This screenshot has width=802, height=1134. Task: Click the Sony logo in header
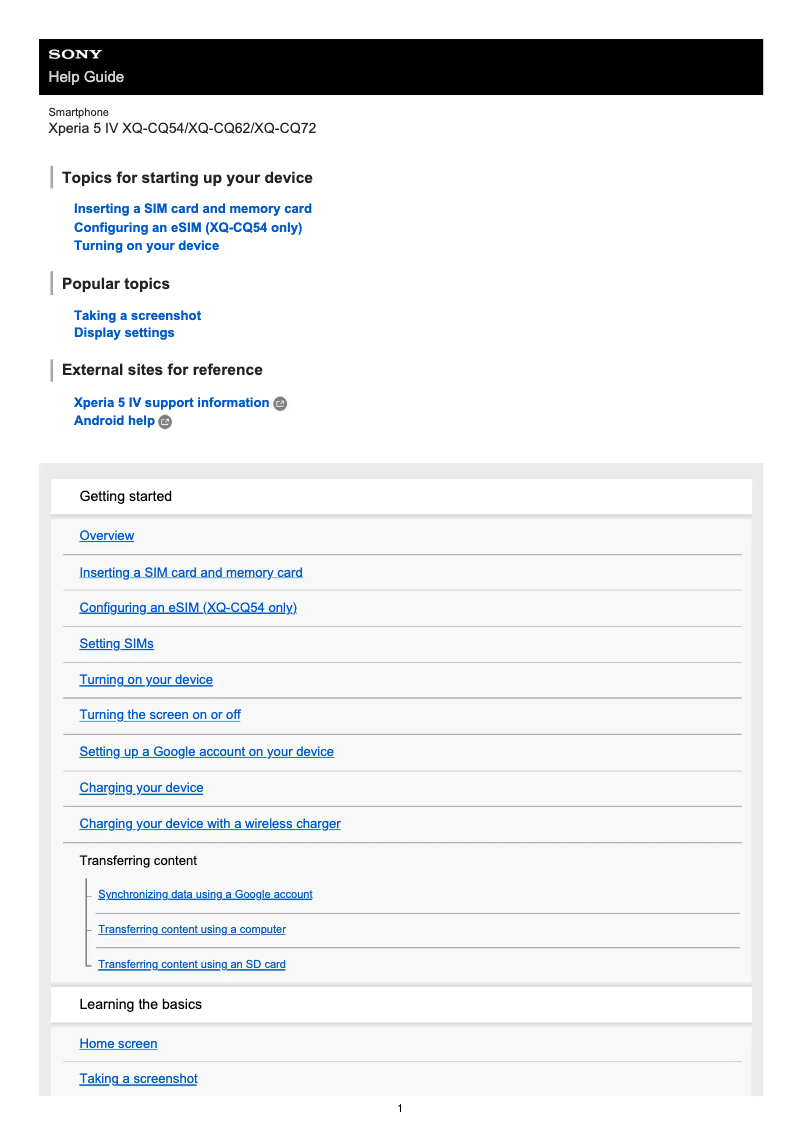tap(75, 54)
